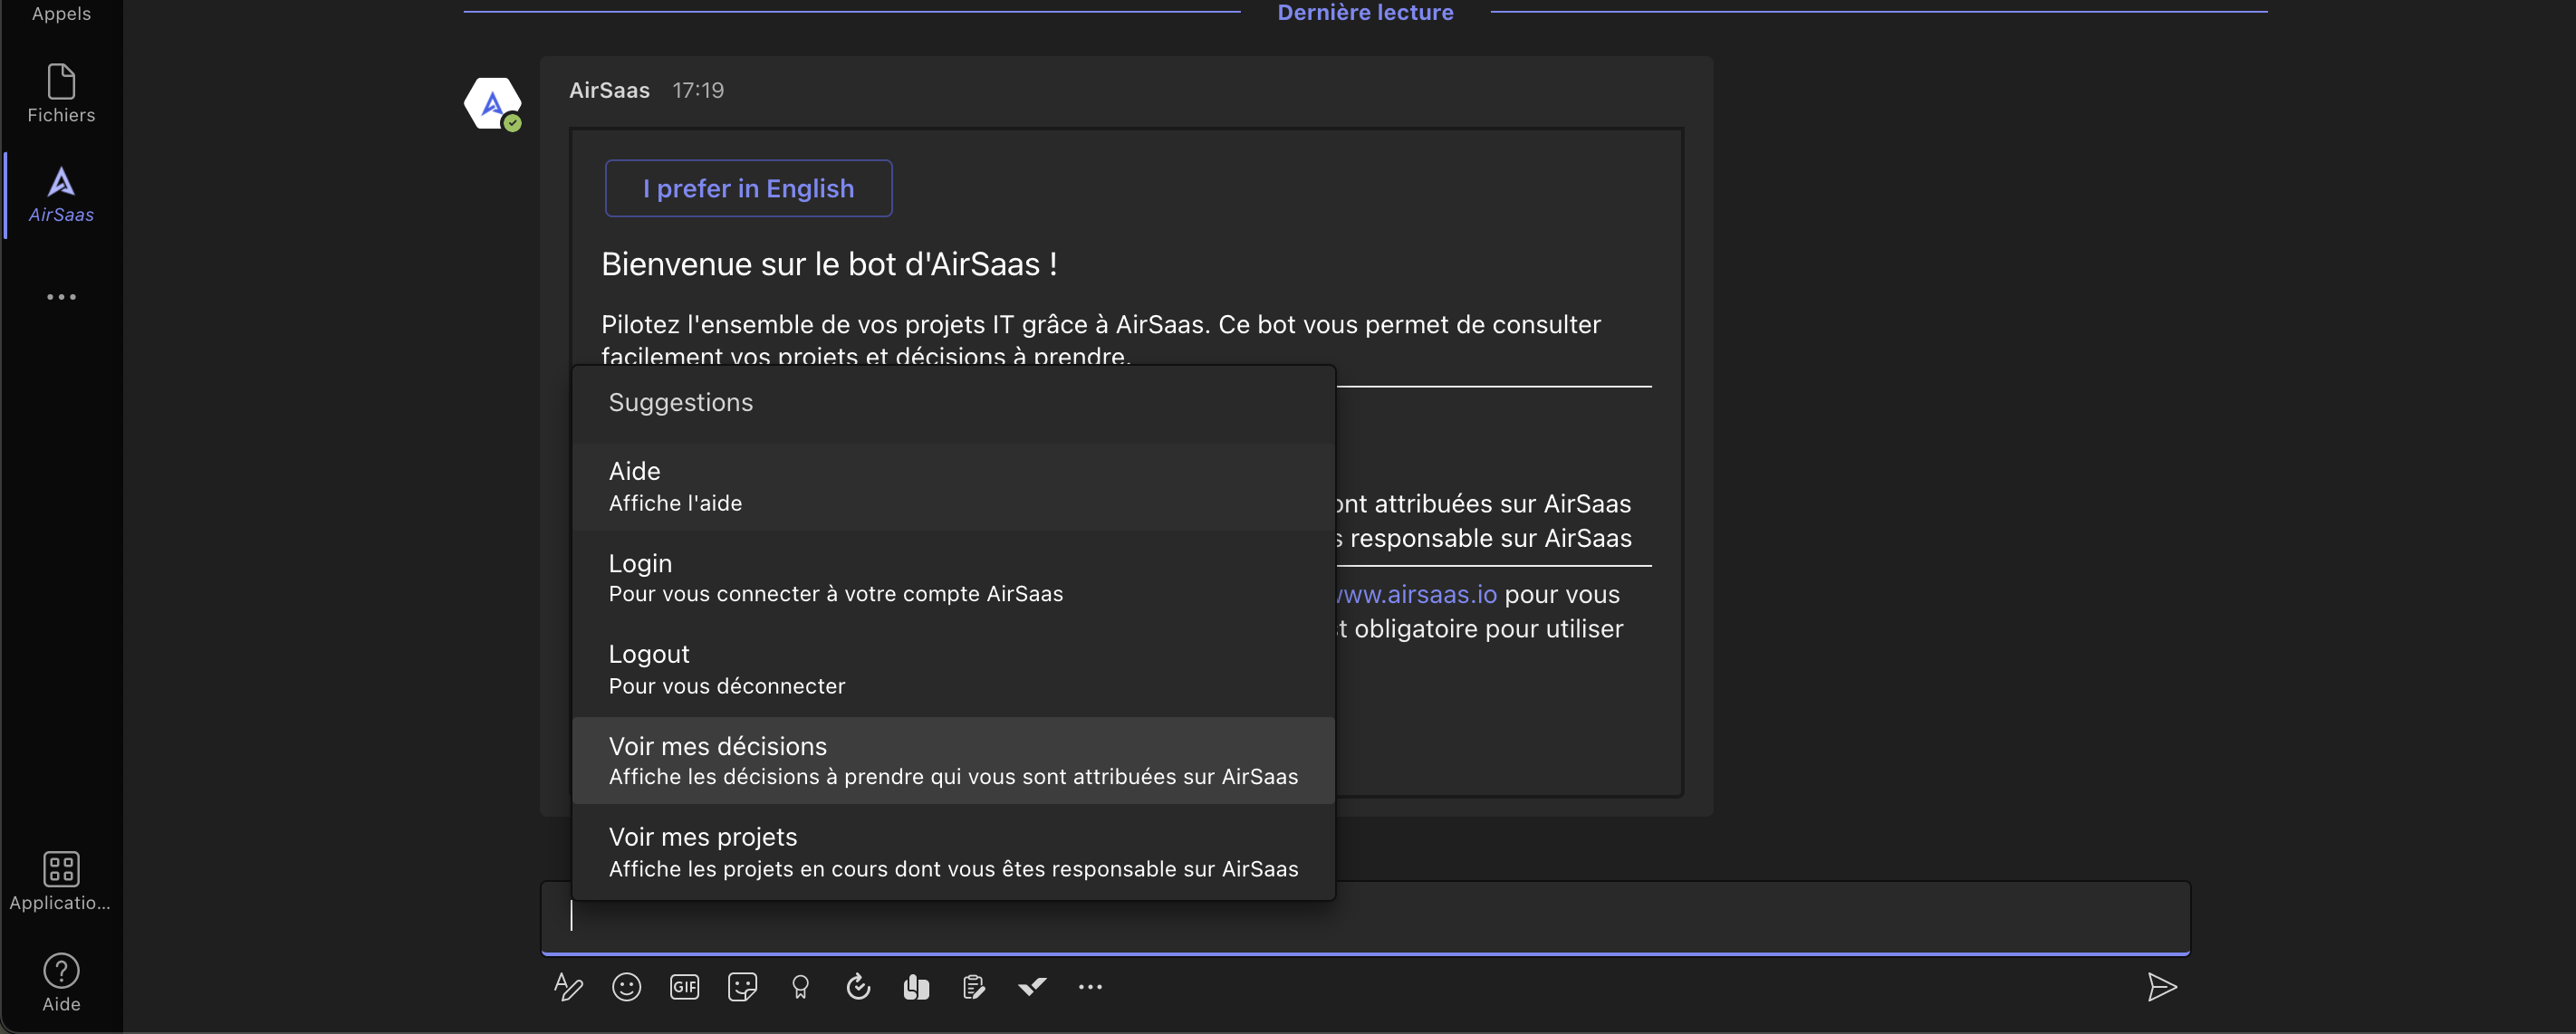2576x1034 pixels.
Task: Click the Viva Learning books icon
Action: [916, 987]
